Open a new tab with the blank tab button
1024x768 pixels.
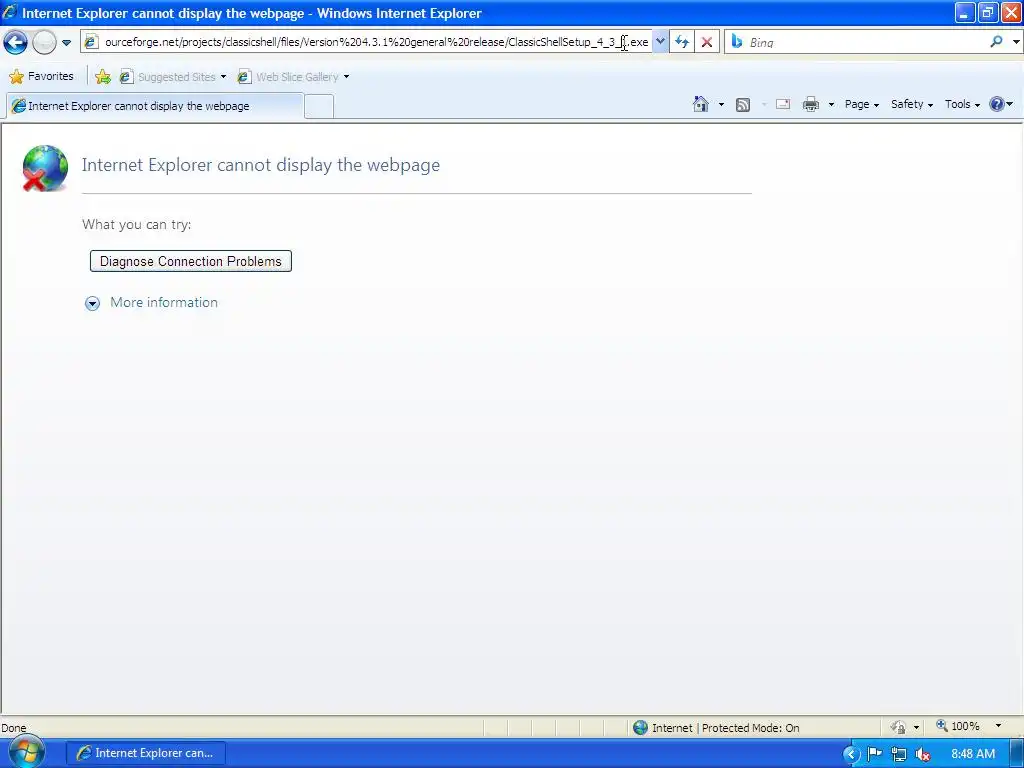319,106
